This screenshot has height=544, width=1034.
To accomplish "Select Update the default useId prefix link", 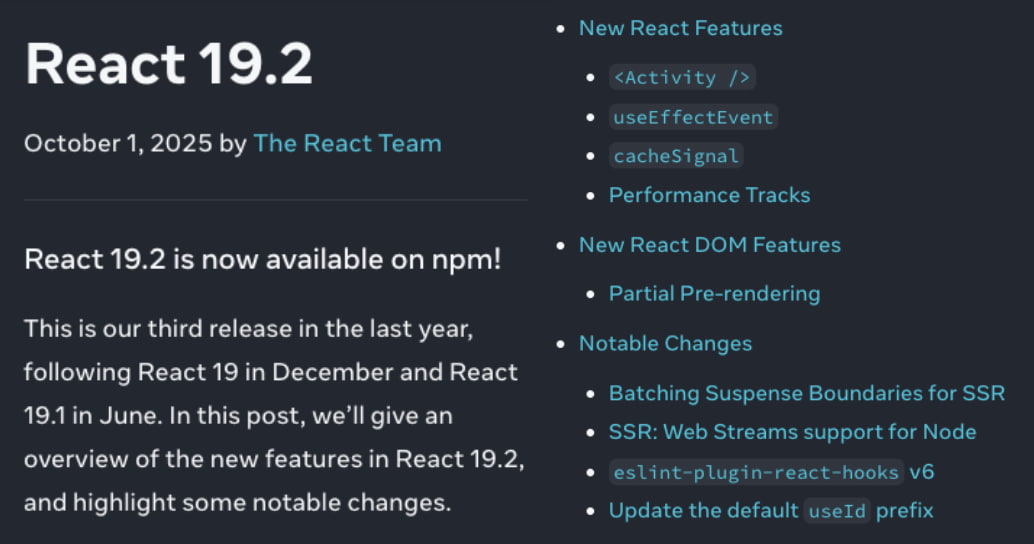I will click(771, 510).
